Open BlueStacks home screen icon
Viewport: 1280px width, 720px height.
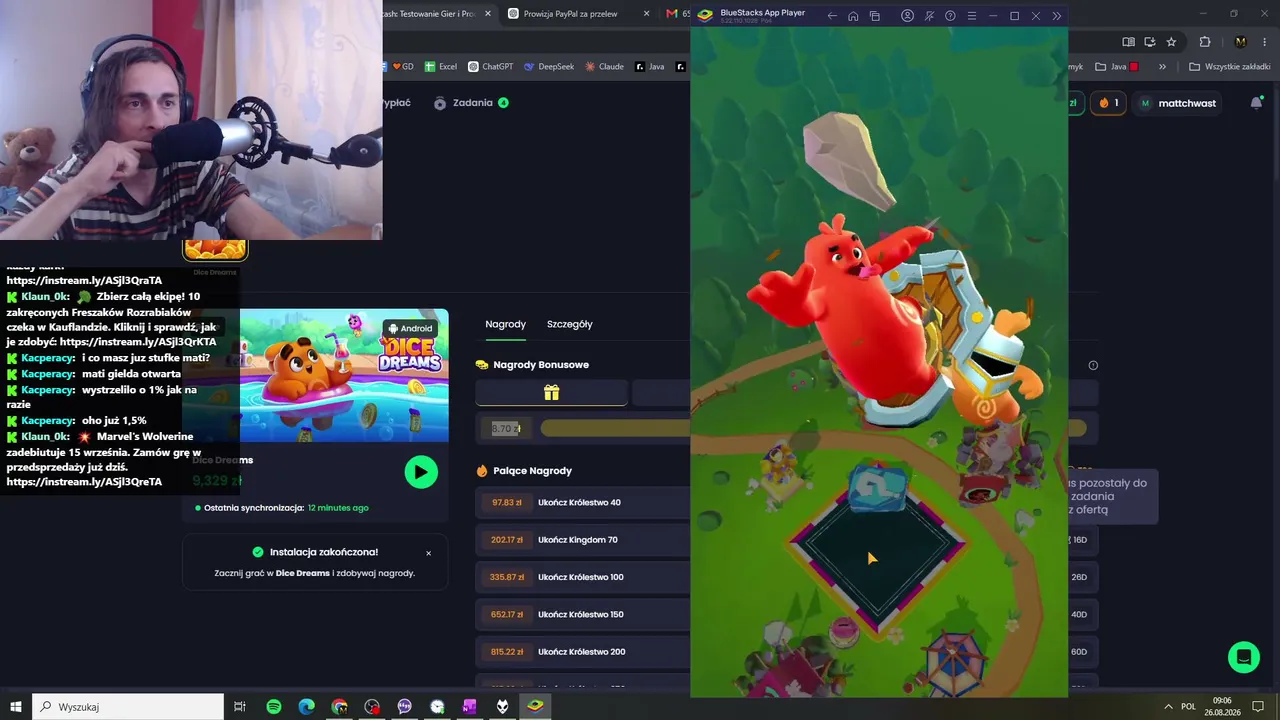(x=853, y=16)
